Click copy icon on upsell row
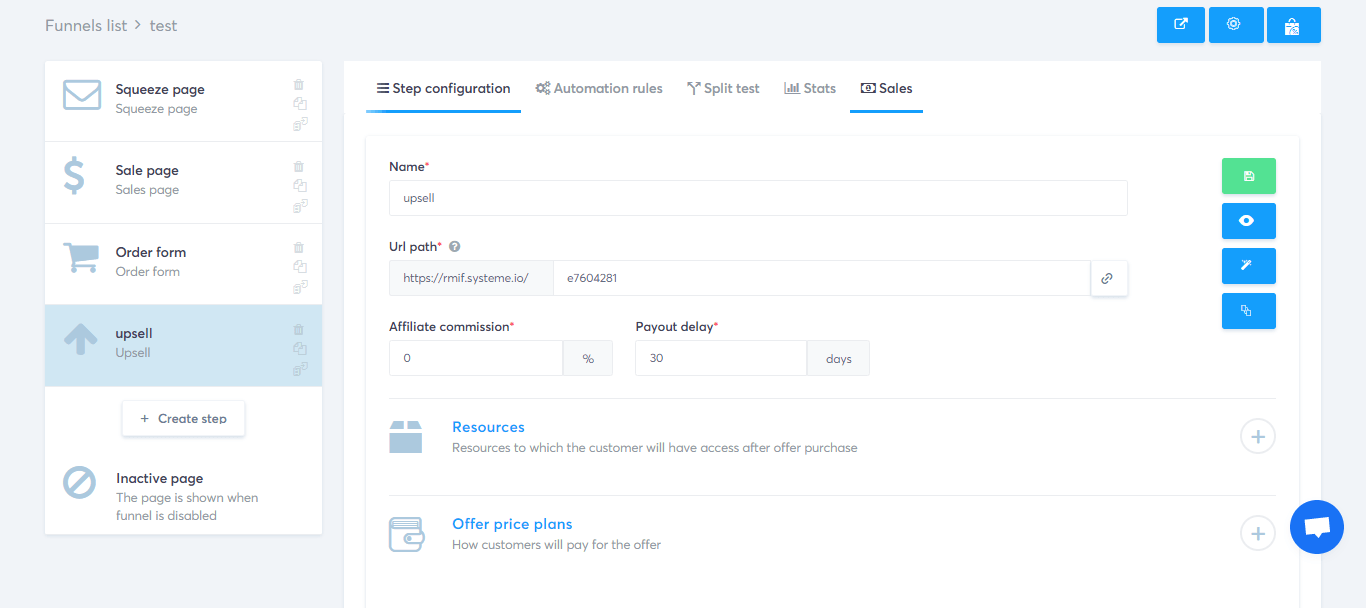Viewport: 1366px width, 608px height. (x=299, y=349)
